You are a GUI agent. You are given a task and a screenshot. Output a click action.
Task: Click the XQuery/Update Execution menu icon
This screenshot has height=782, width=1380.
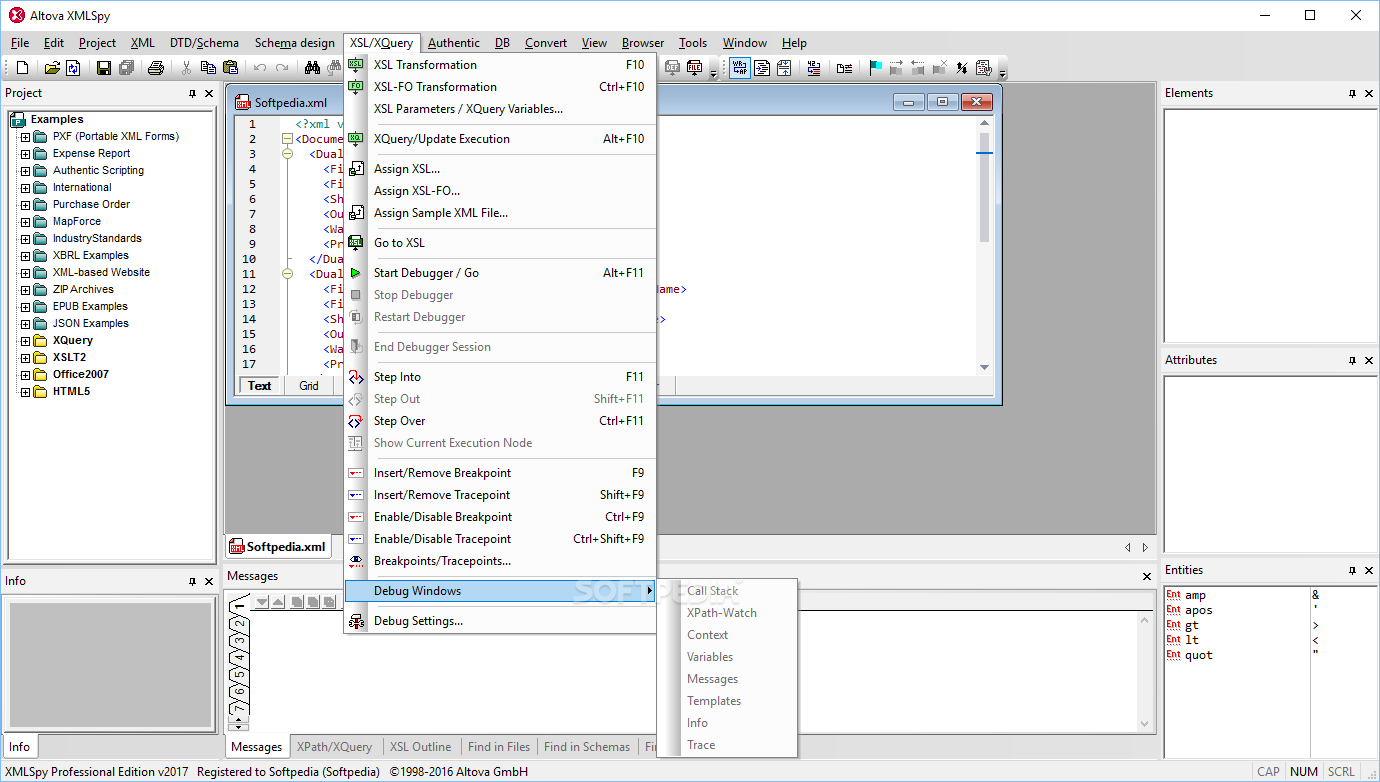click(356, 139)
